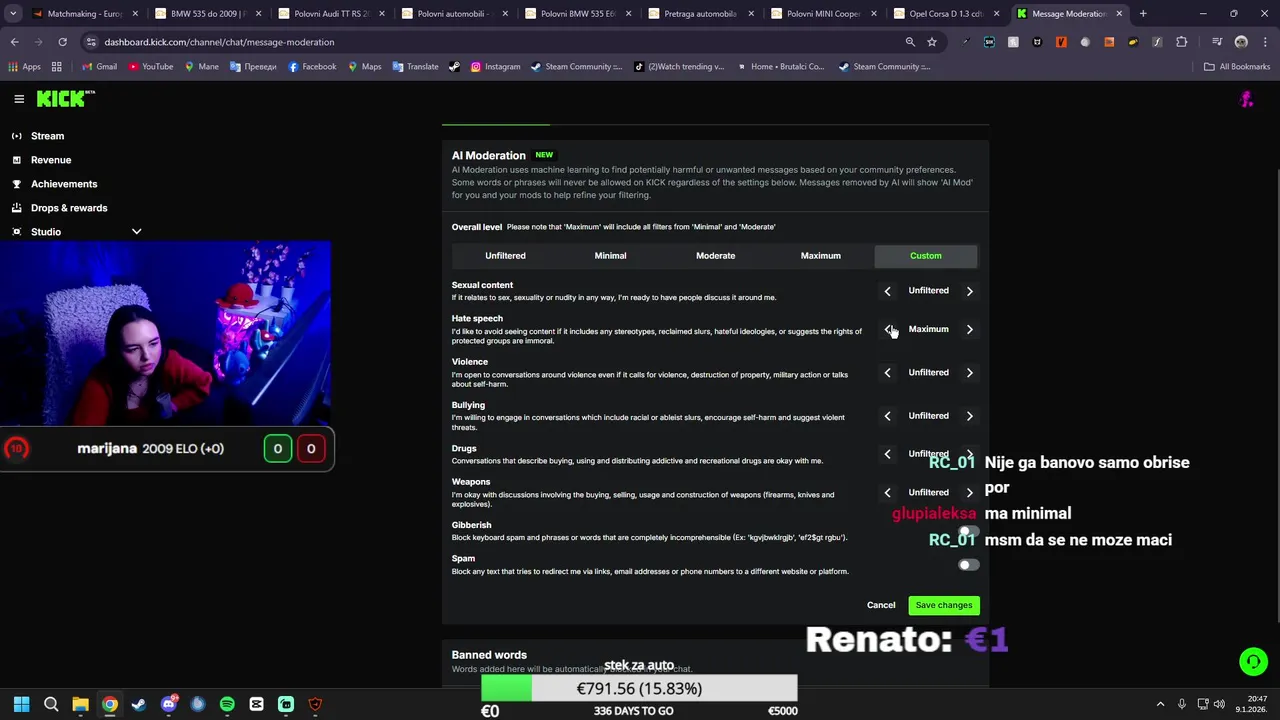The width and height of the screenshot is (1280, 720).
Task: Expand the Studio sidebar section
Action: [137, 232]
